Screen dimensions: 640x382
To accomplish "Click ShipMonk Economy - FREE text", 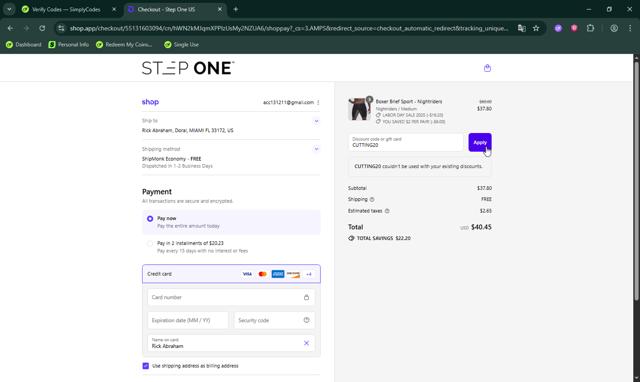I will pos(171,159).
